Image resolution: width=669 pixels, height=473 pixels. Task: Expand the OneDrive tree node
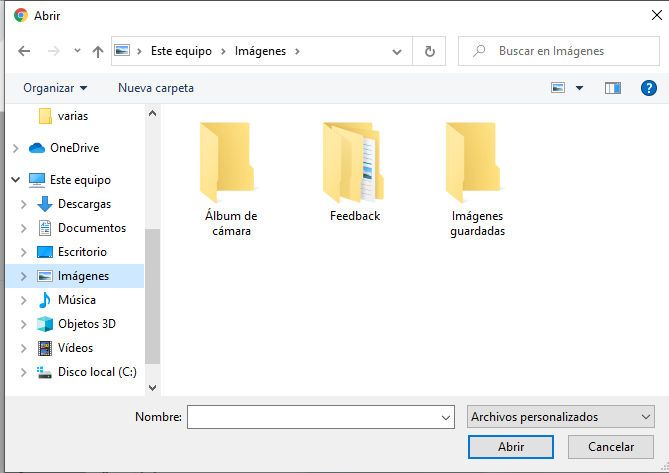(x=15, y=148)
